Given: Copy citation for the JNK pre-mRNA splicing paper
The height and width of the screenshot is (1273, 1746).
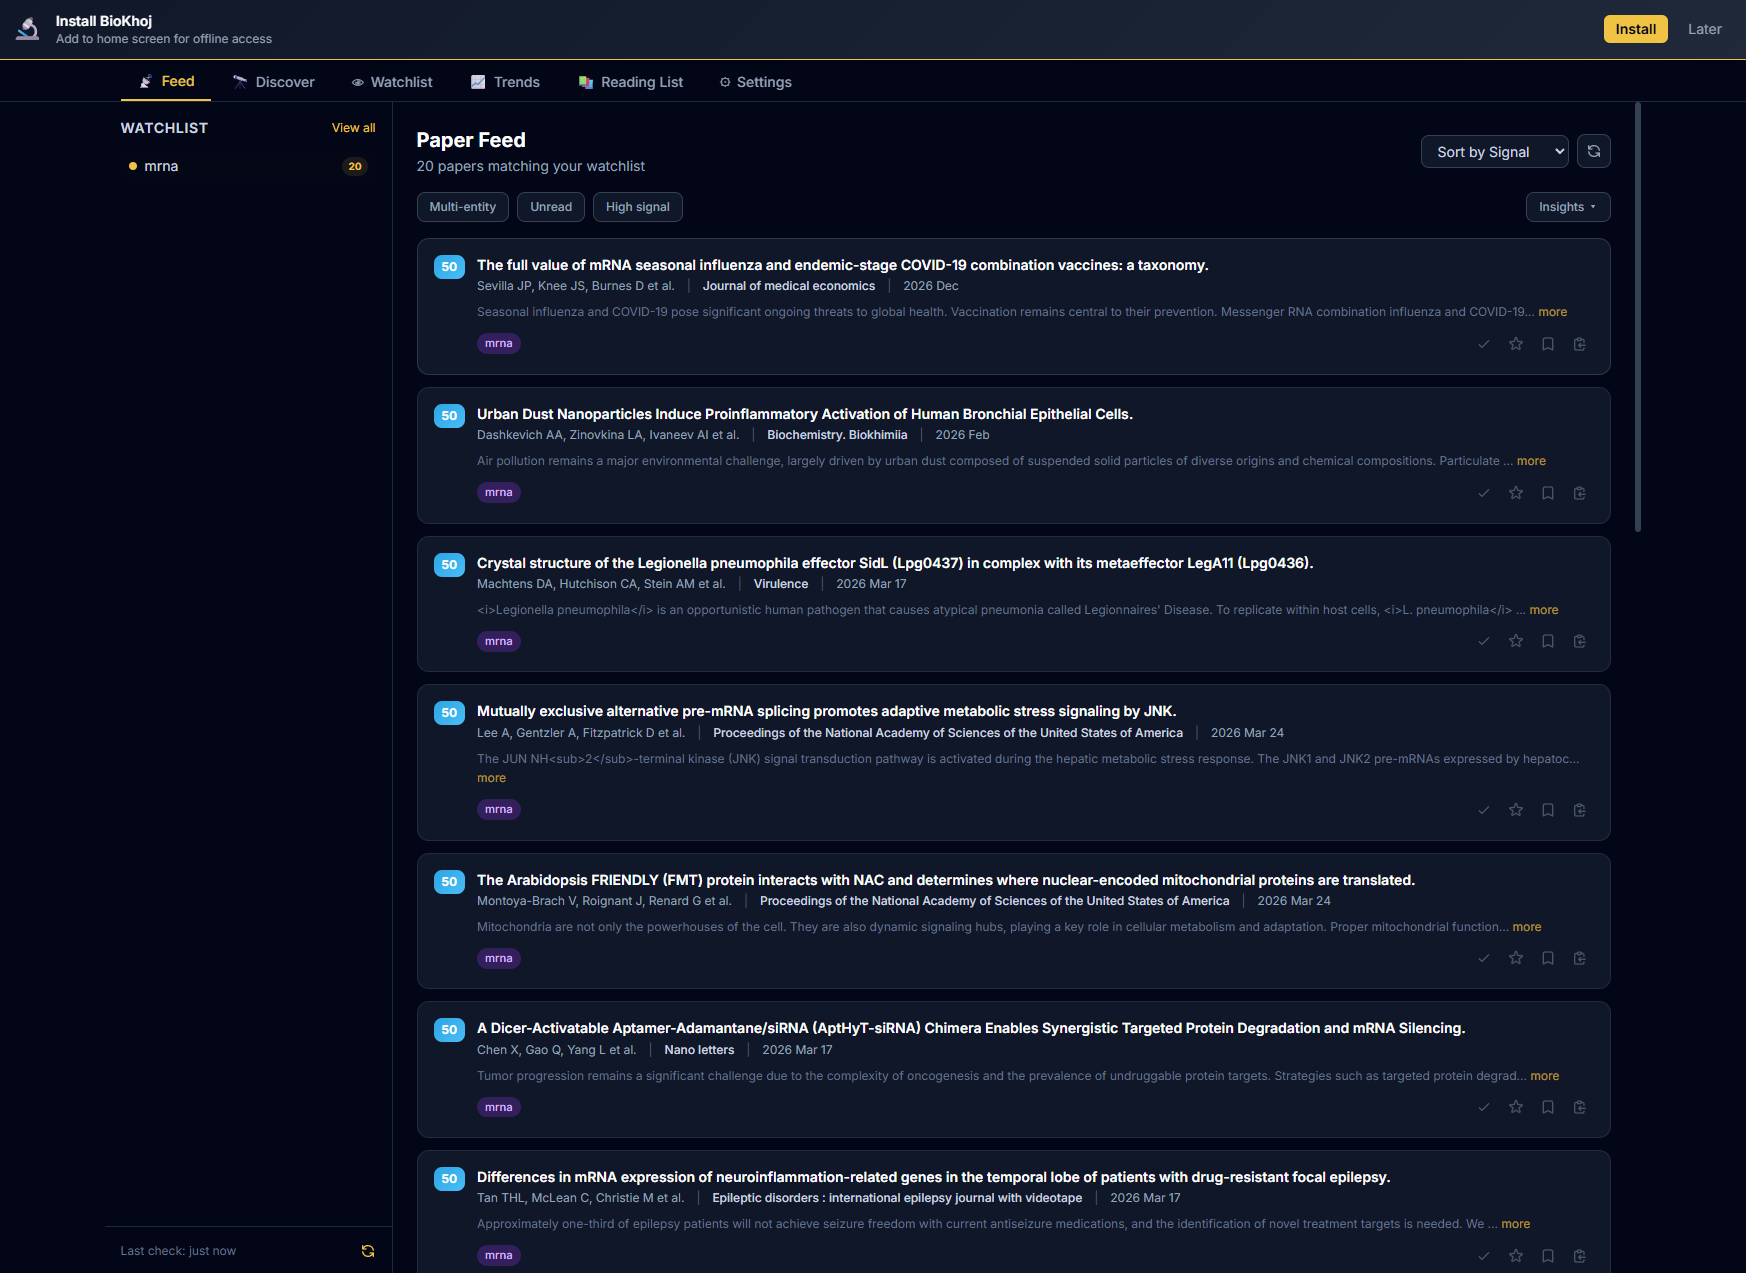Looking at the screenshot, I should pos(1580,810).
